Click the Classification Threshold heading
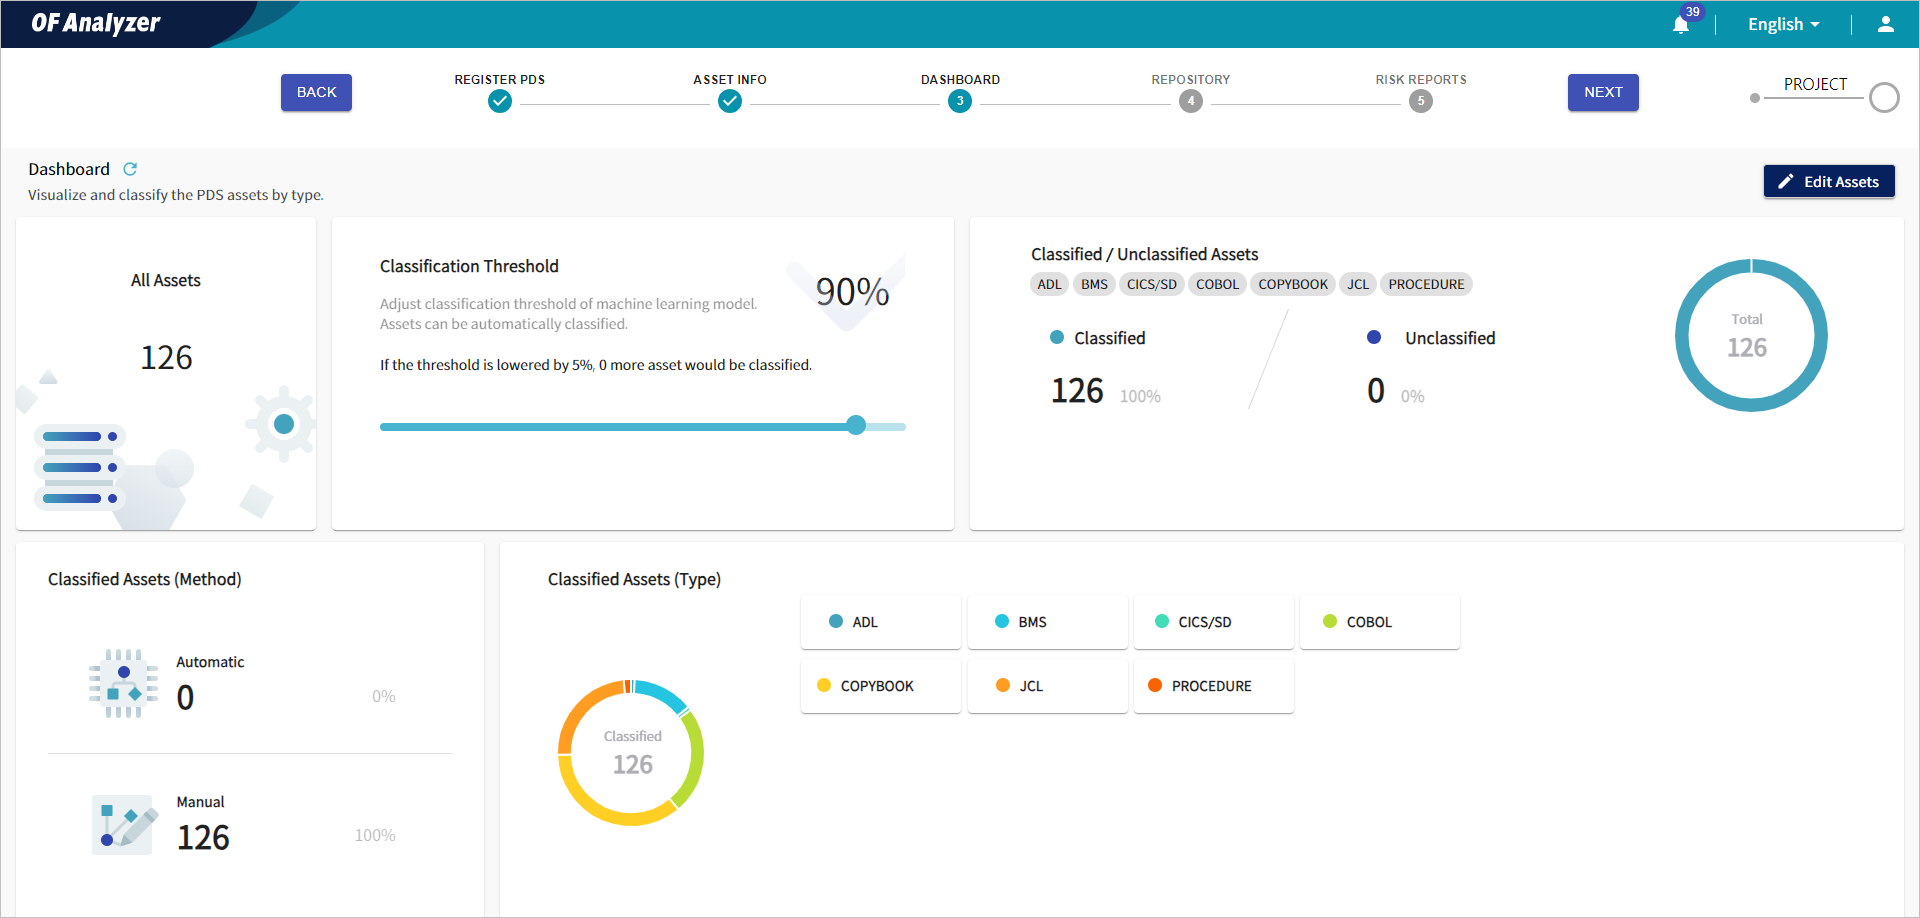 coord(469,266)
